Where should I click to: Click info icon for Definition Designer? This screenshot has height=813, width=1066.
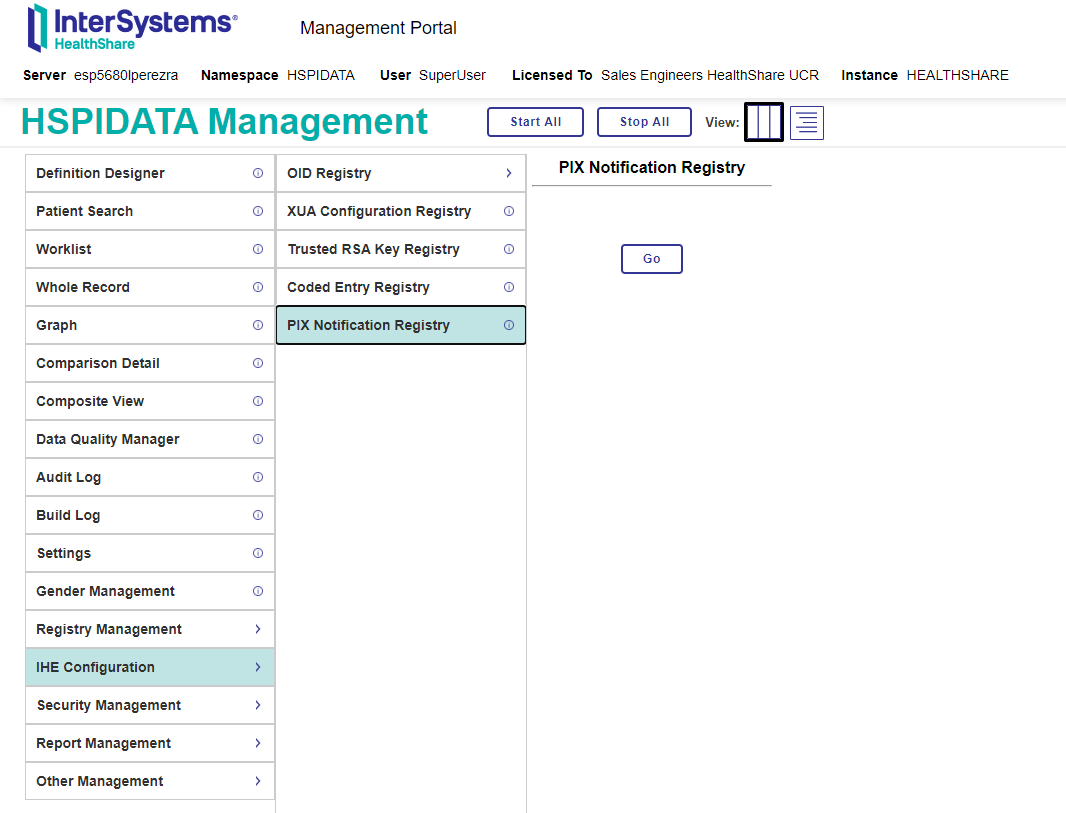tap(258, 173)
